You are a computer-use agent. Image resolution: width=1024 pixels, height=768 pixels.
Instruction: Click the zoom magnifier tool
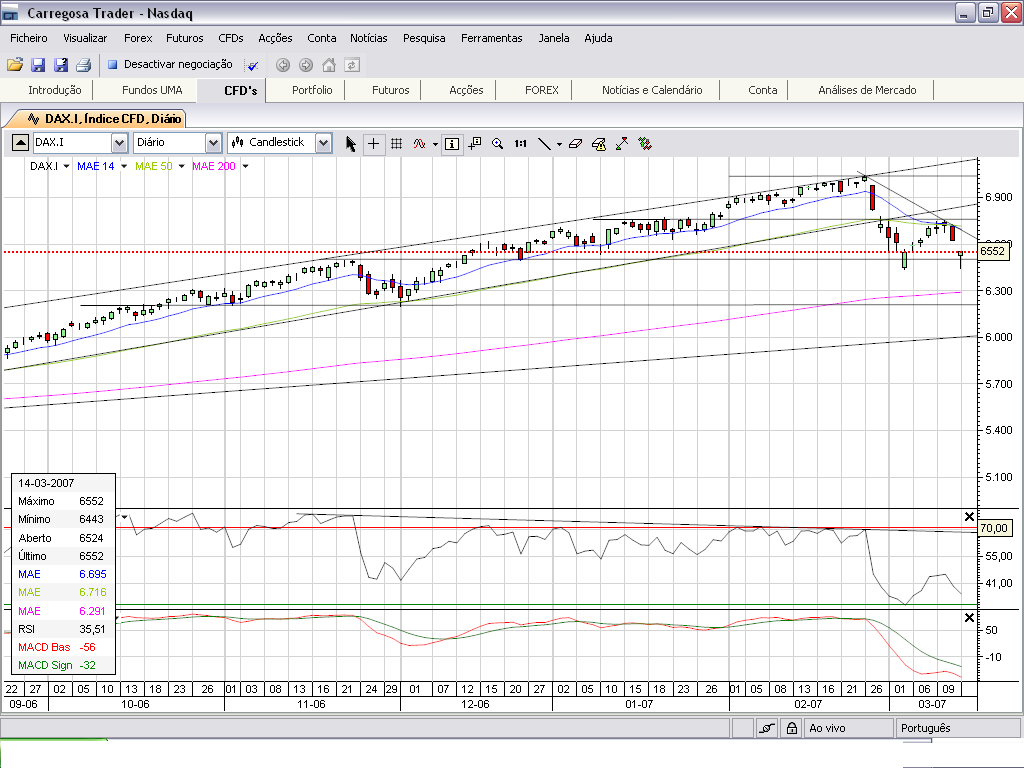498,144
